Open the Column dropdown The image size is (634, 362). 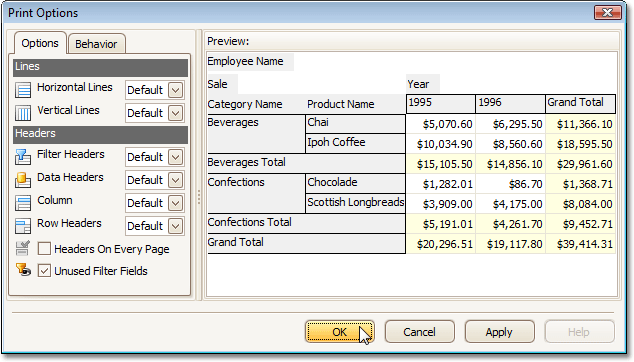tap(175, 203)
